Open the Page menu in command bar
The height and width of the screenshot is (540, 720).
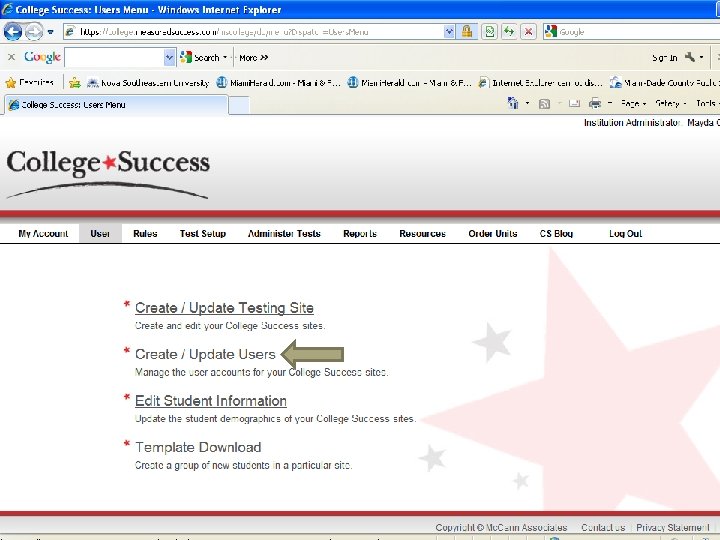point(633,103)
